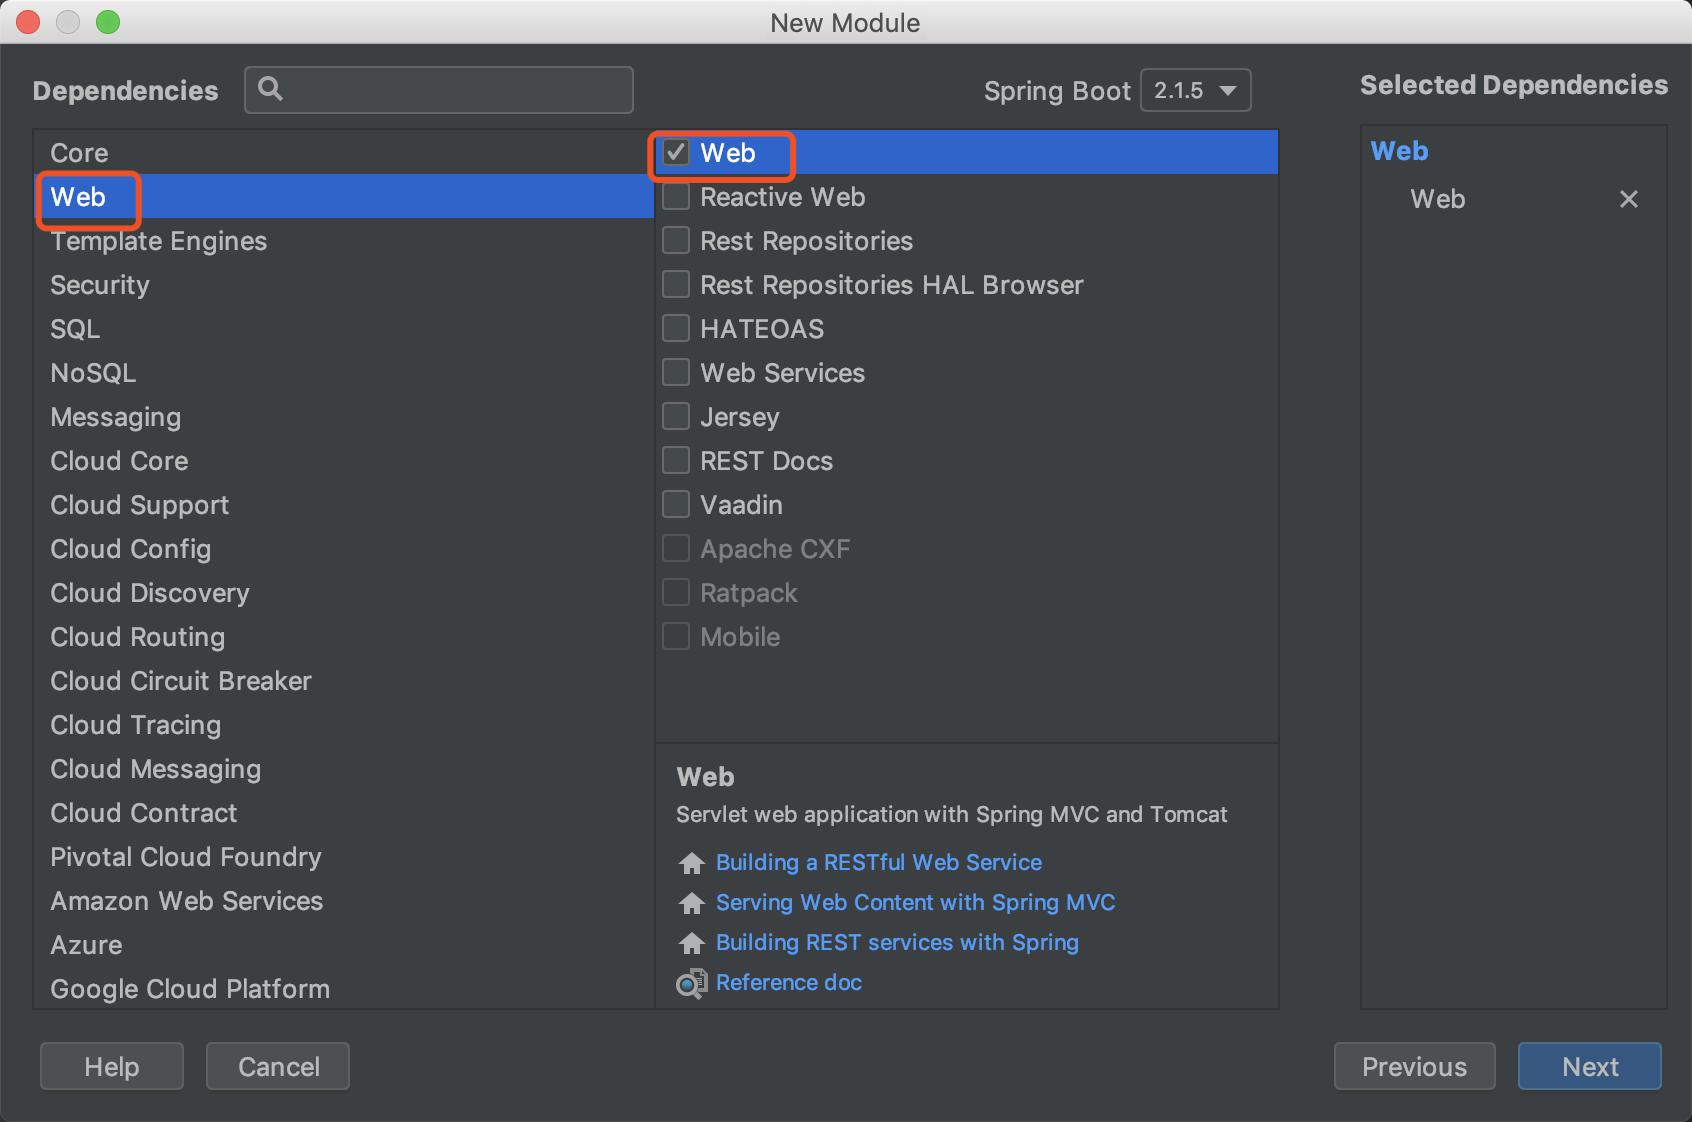Click the Cancel button
Image resolution: width=1692 pixels, height=1122 pixels.
(278, 1066)
